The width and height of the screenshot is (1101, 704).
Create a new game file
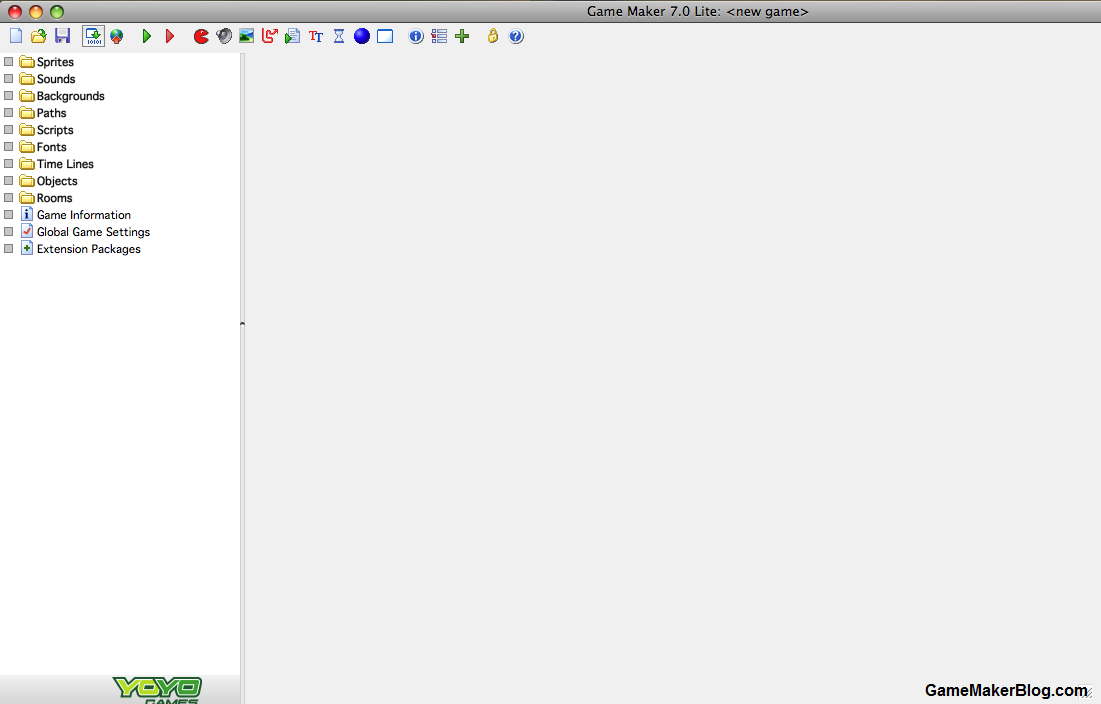point(15,36)
